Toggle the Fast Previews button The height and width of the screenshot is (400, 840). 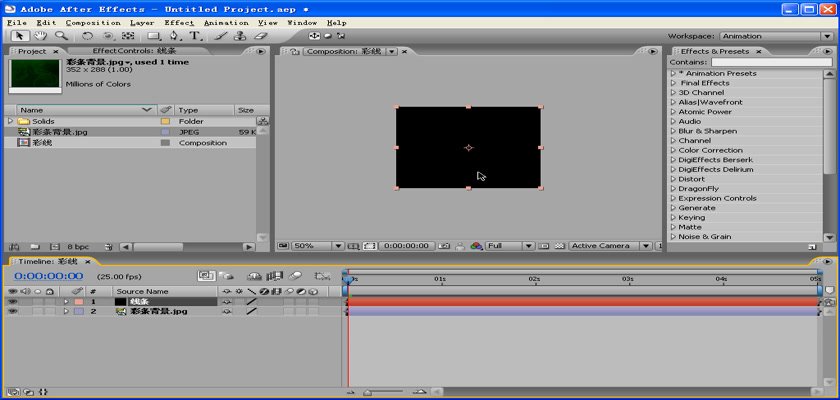[x=544, y=246]
